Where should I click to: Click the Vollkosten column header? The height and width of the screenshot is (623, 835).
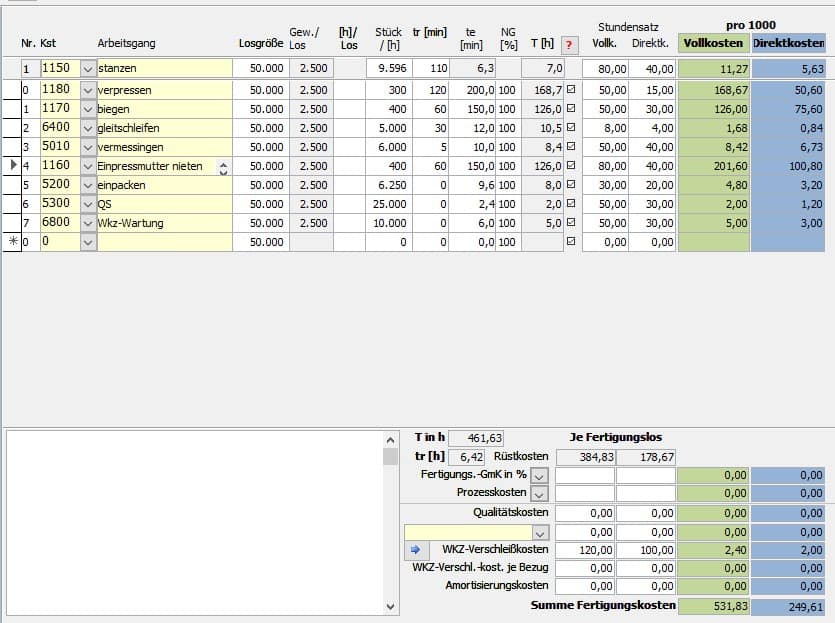[x=713, y=44]
